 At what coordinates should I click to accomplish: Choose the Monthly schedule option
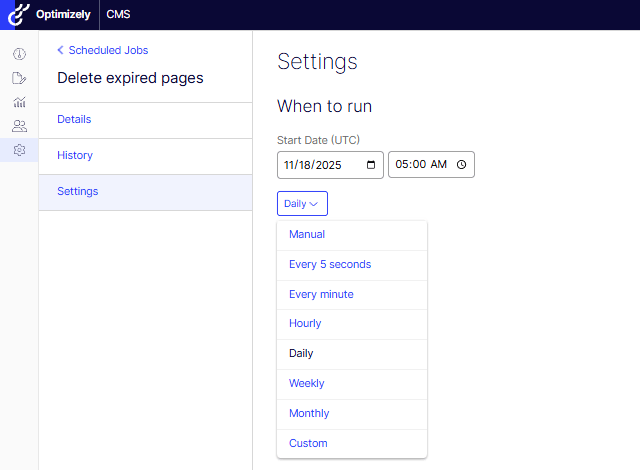click(x=309, y=414)
